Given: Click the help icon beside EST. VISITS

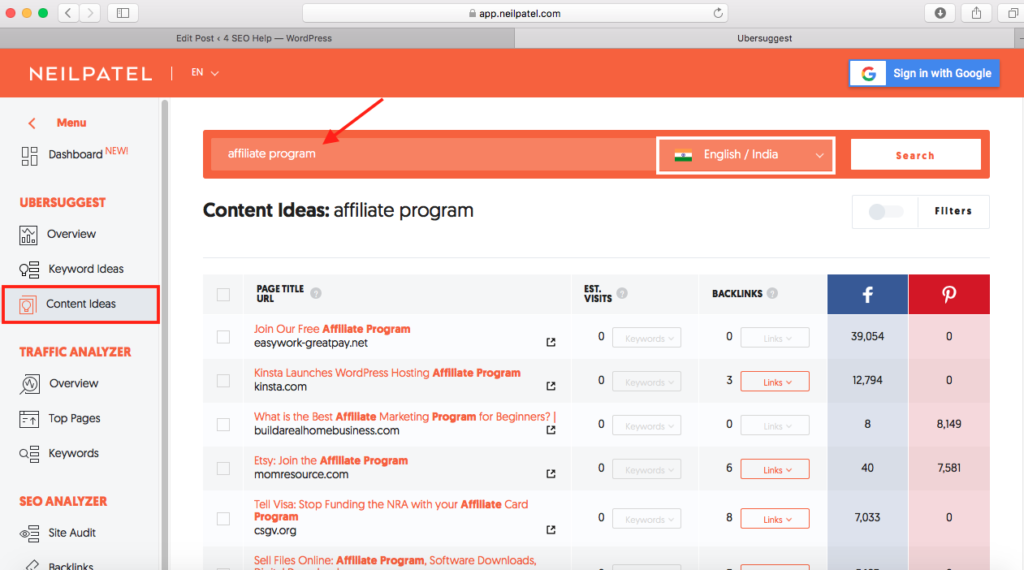Looking at the screenshot, I should tap(622, 293).
